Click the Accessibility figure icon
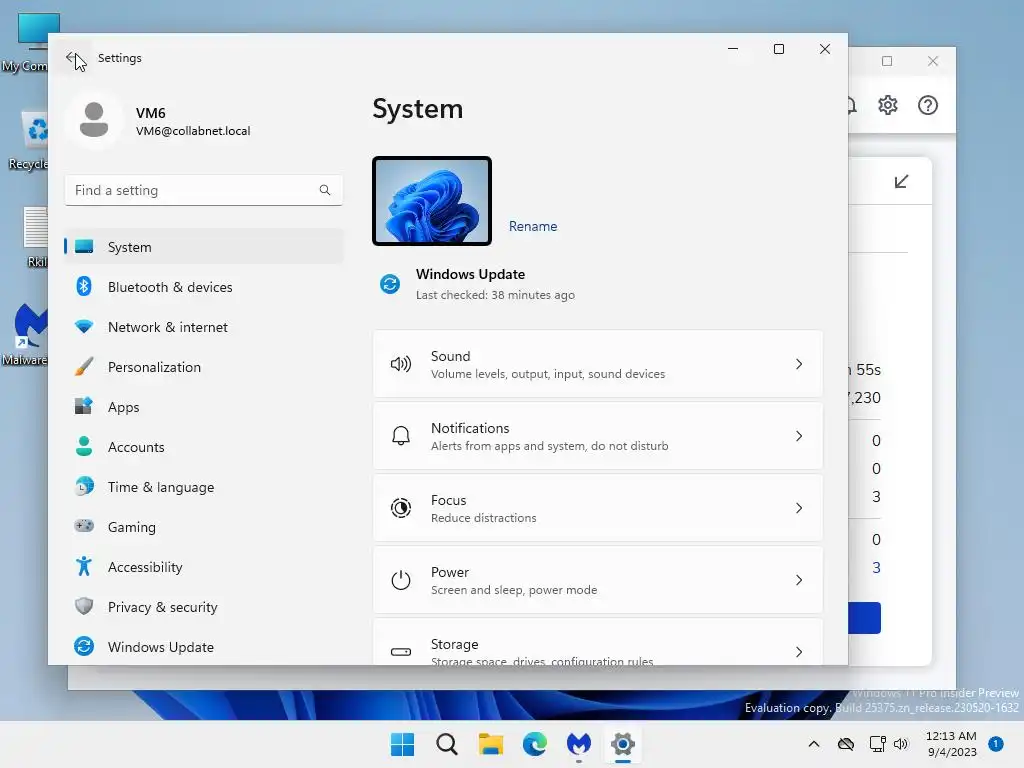This screenshot has width=1024, height=768. pos(84,566)
